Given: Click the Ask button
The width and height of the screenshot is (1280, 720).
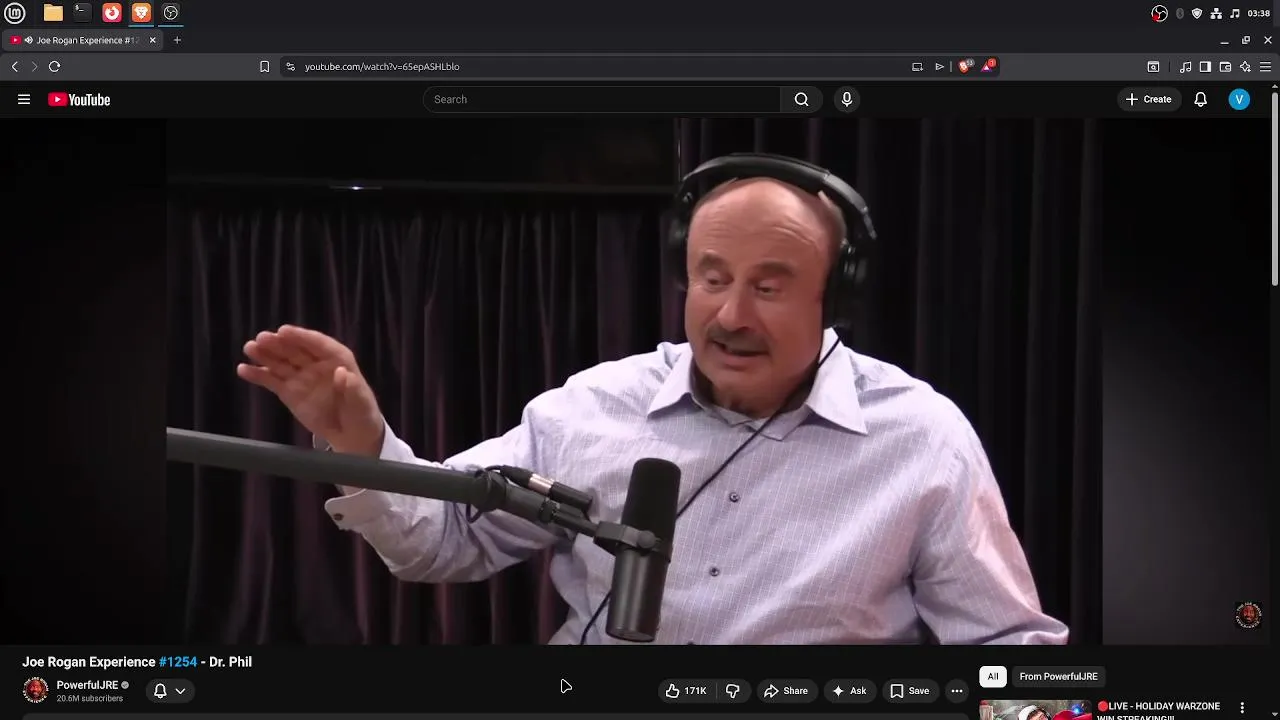Looking at the screenshot, I should 849,690.
